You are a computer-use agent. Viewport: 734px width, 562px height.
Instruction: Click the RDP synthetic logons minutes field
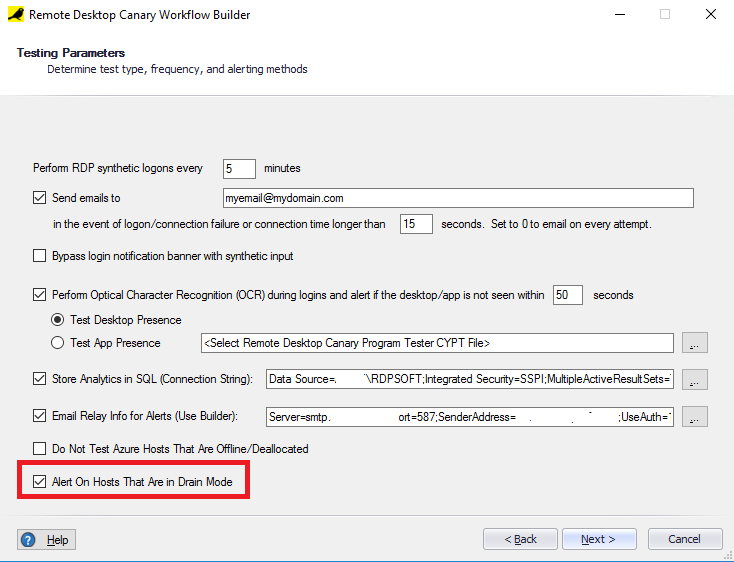pos(239,169)
